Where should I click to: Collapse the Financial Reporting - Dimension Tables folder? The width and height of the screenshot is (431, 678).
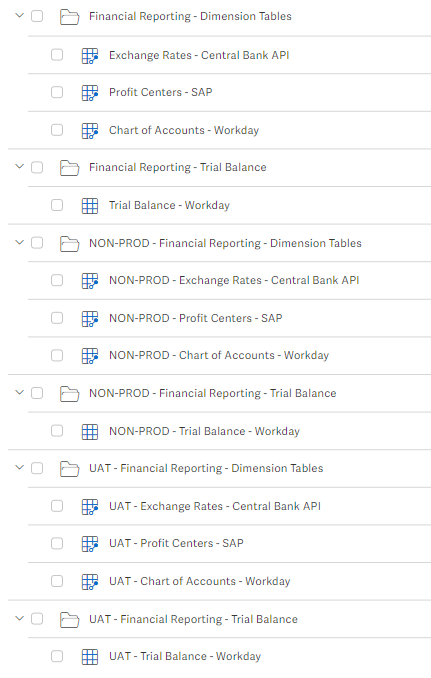point(19,16)
